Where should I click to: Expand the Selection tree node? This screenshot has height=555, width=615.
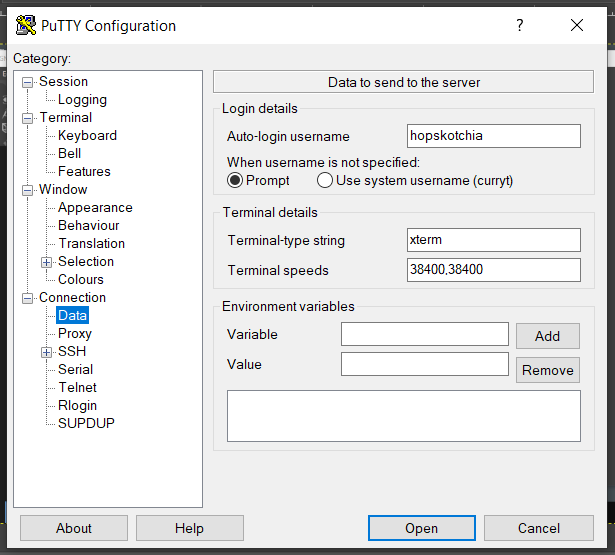click(46, 262)
